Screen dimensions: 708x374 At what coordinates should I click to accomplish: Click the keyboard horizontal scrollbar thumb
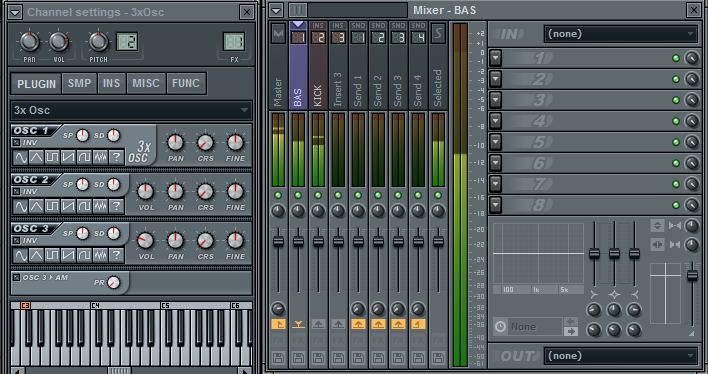coord(119,370)
